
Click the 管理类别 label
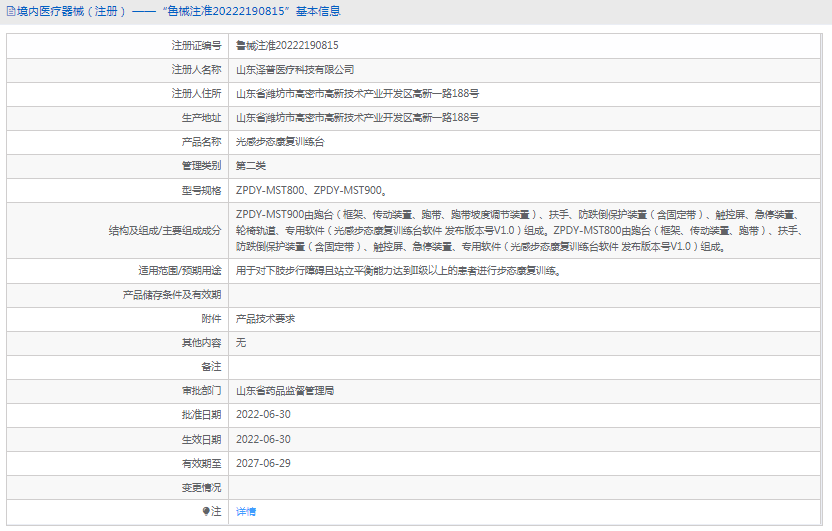pyautogui.click(x=202, y=166)
